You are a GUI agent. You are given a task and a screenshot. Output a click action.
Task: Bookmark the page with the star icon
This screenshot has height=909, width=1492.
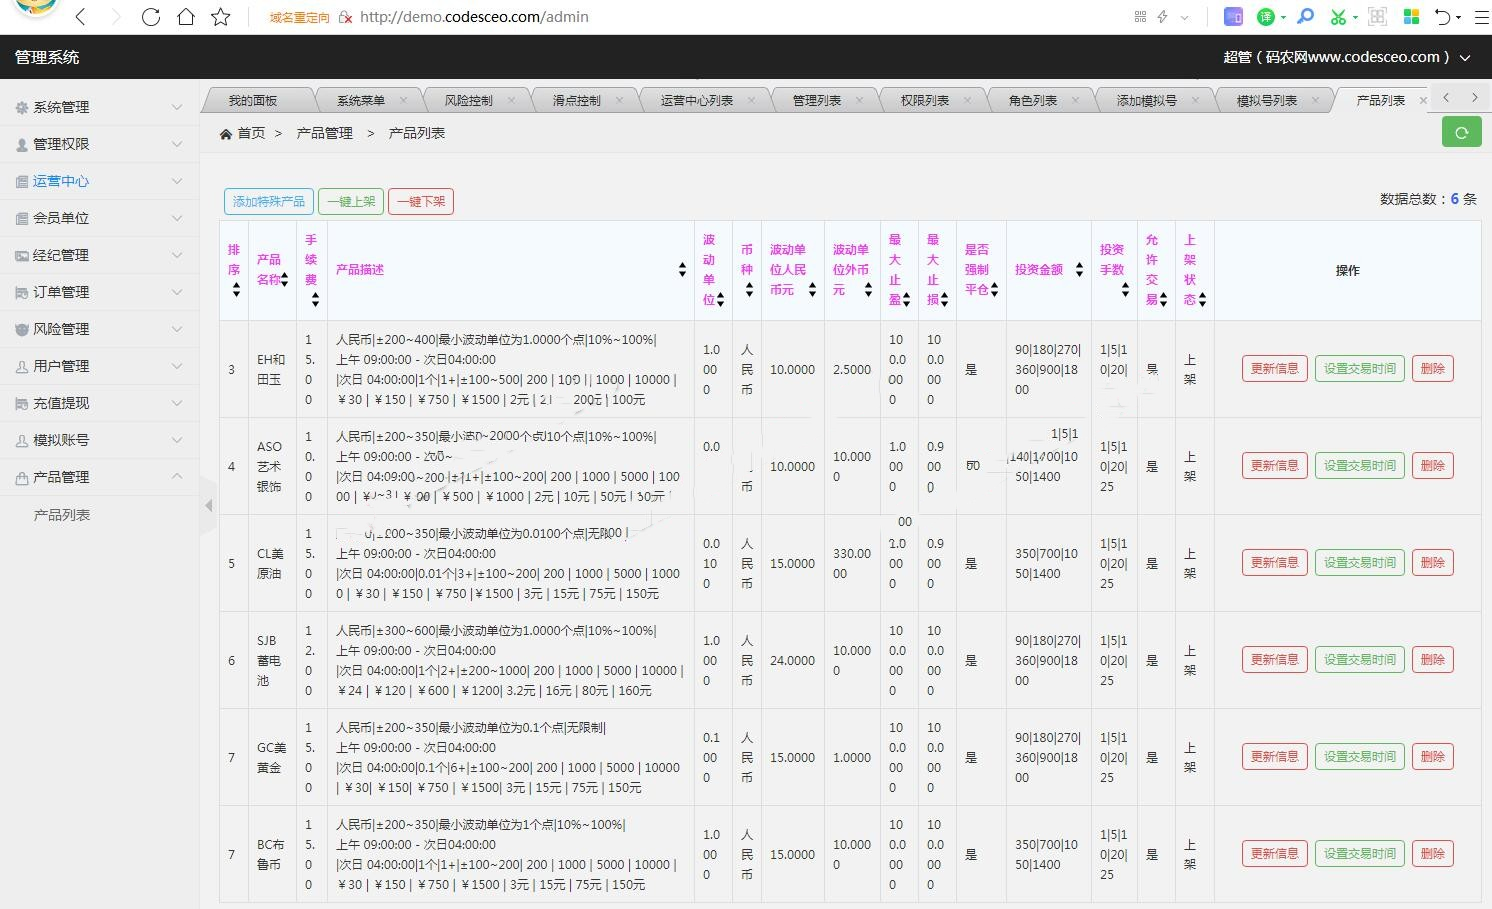(x=221, y=17)
